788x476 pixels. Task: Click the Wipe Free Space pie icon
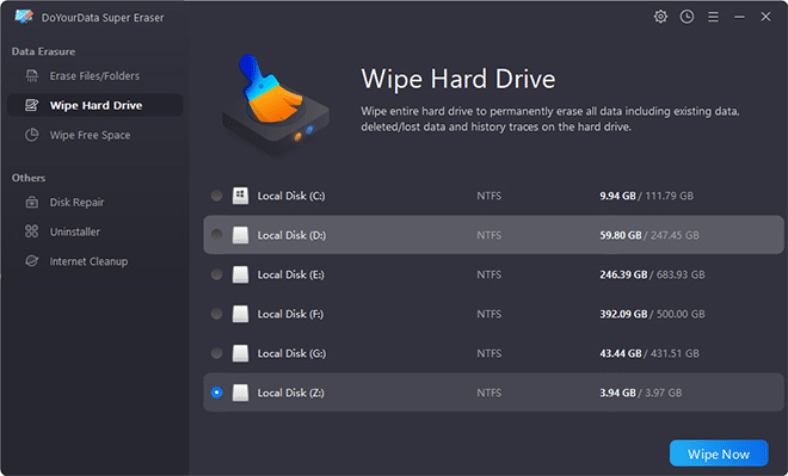(x=32, y=135)
